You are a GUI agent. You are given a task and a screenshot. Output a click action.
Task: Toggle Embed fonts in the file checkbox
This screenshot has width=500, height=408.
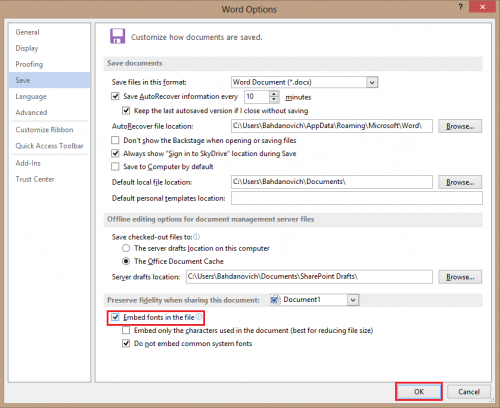(x=115, y=317)
